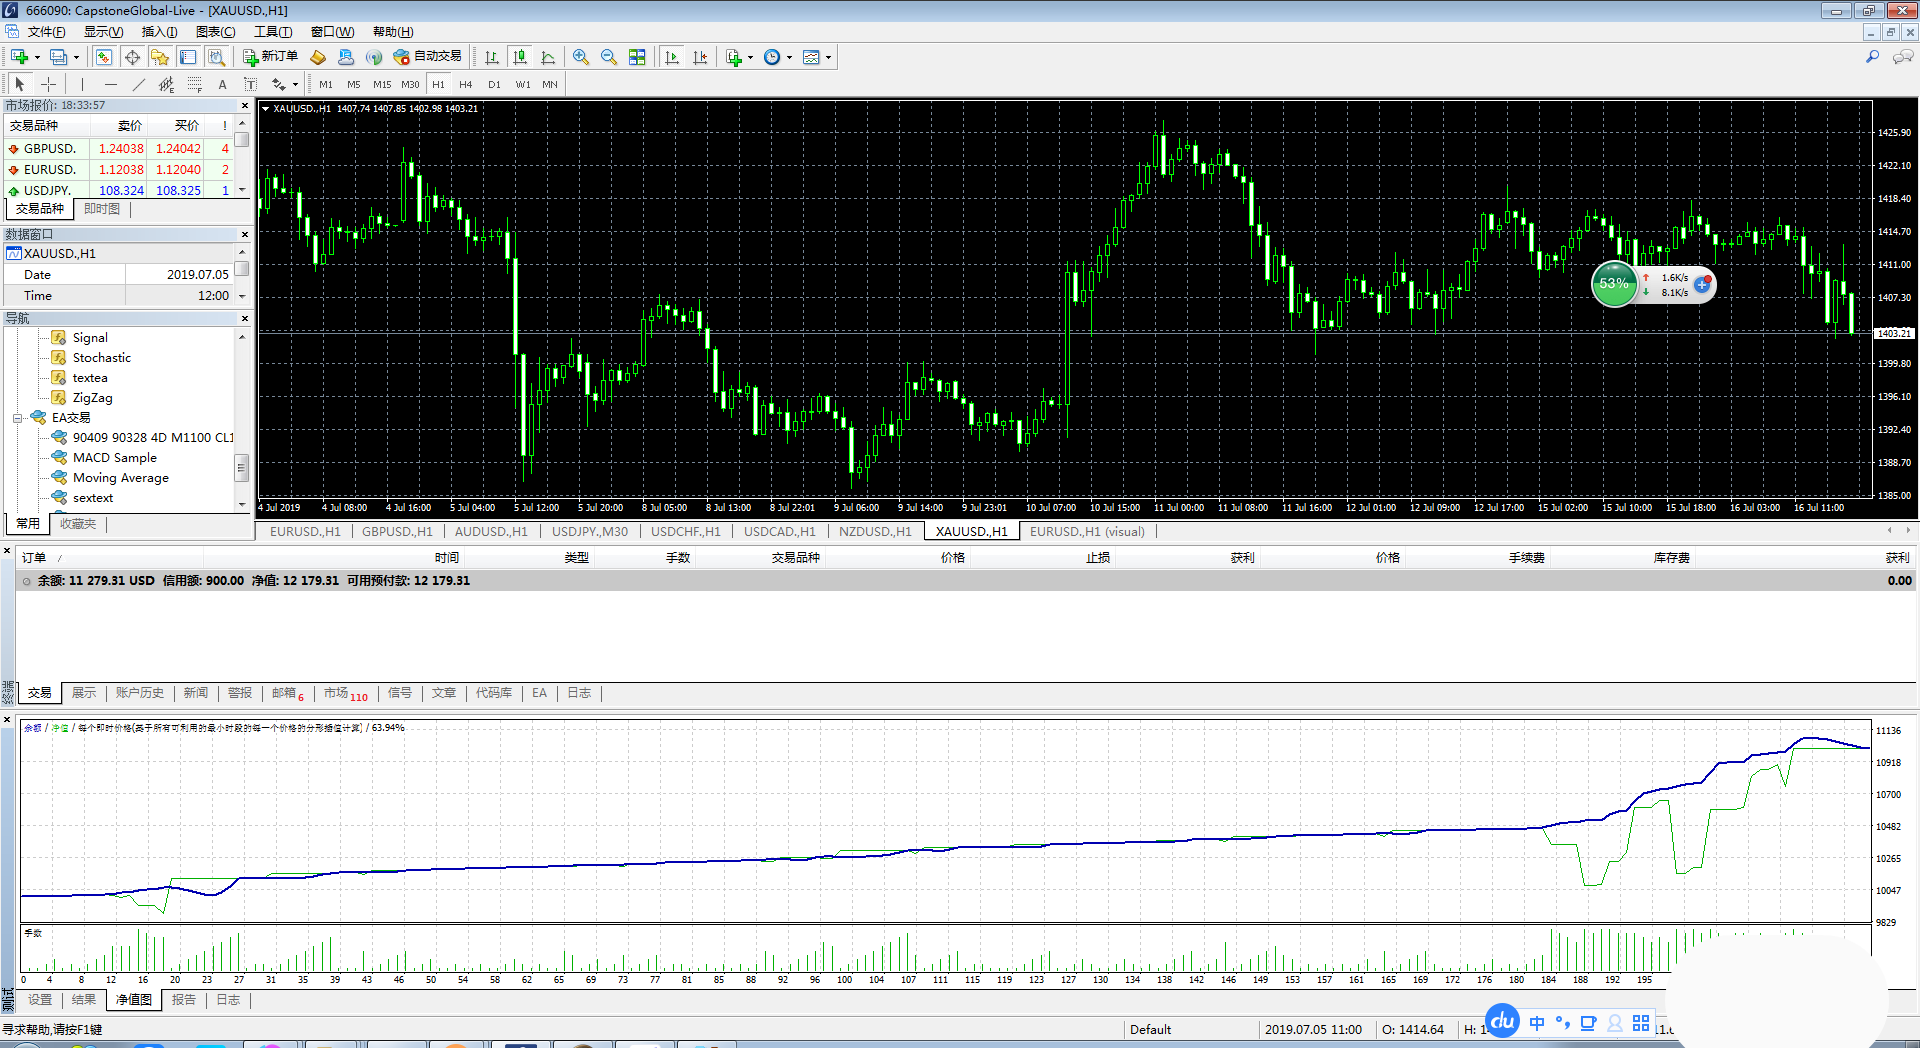Open the chart templates dropdown arrow
Image resolution: width=1920 pixels, height=1048 pixels.
[828, 57]
